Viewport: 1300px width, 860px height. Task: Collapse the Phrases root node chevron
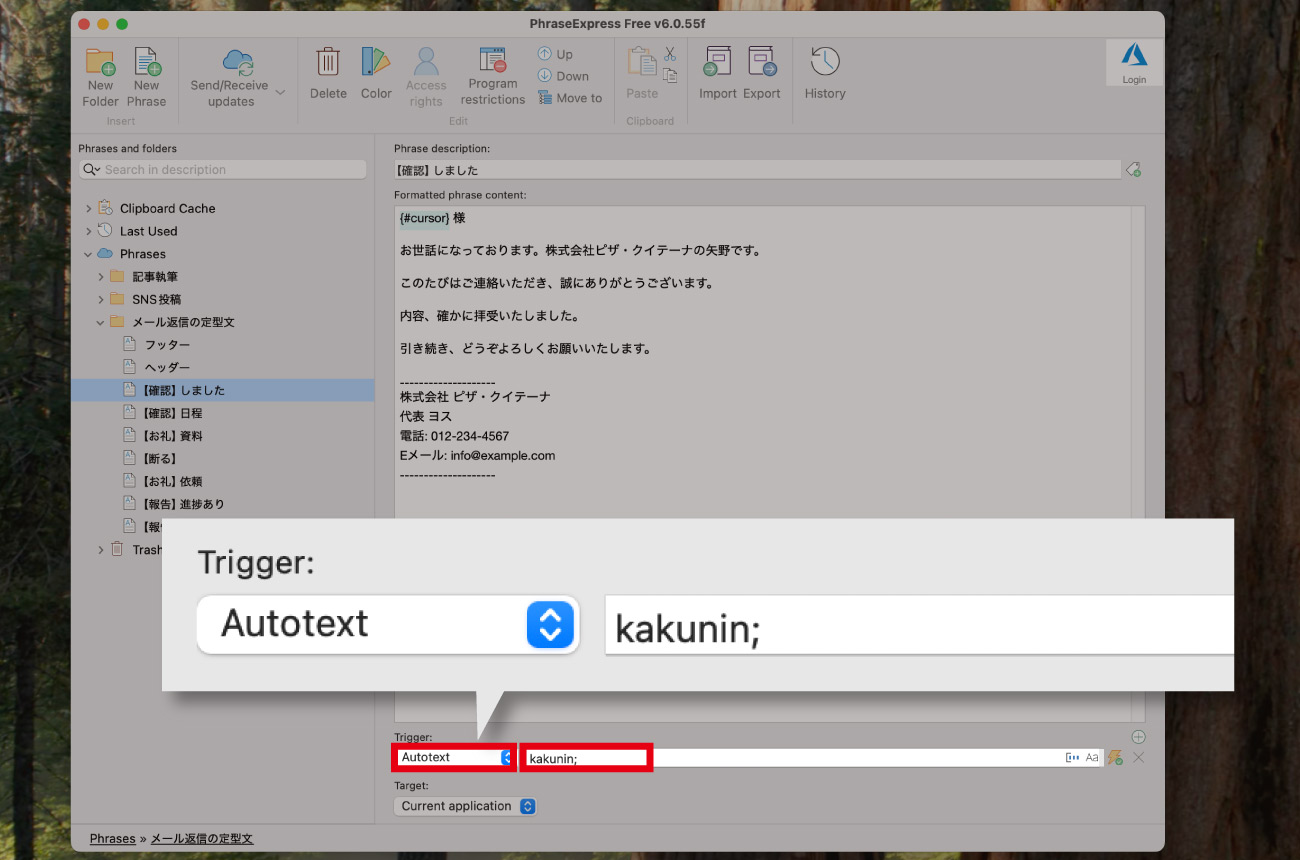tap(88, 254)
